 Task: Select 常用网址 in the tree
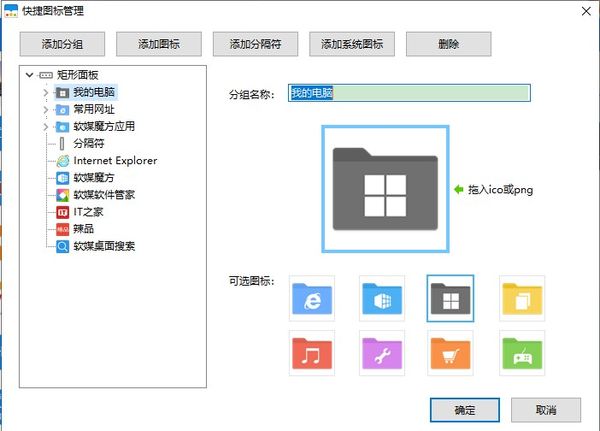(94, 109)
